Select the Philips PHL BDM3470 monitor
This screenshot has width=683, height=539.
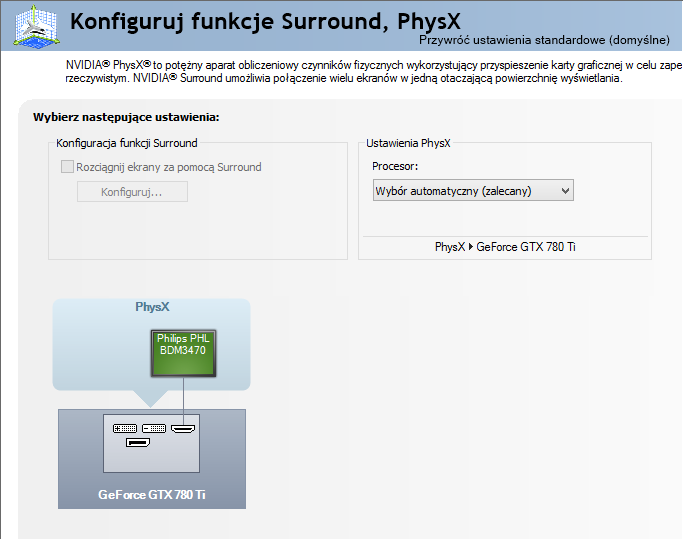tap(183, 353)
